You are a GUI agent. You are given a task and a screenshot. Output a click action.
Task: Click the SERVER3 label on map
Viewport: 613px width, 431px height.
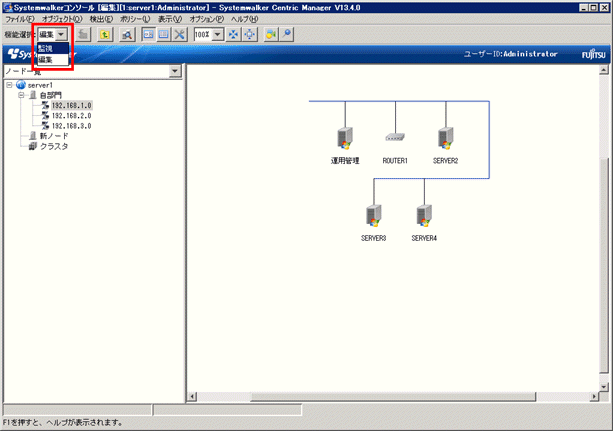373,238
